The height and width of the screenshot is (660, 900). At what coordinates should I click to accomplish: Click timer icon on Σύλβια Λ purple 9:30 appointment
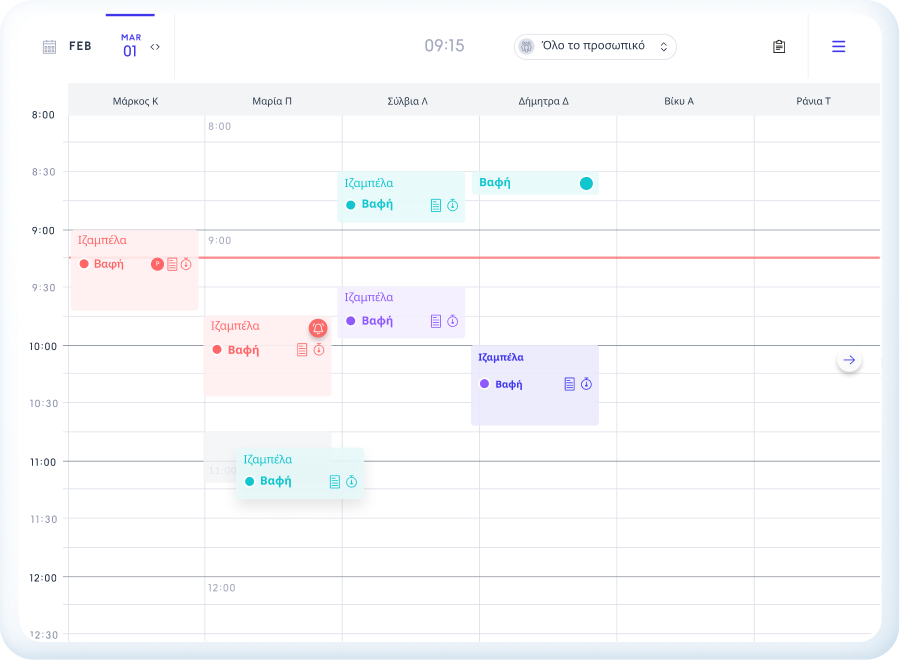pyautogui.click(x=452, y=321)
